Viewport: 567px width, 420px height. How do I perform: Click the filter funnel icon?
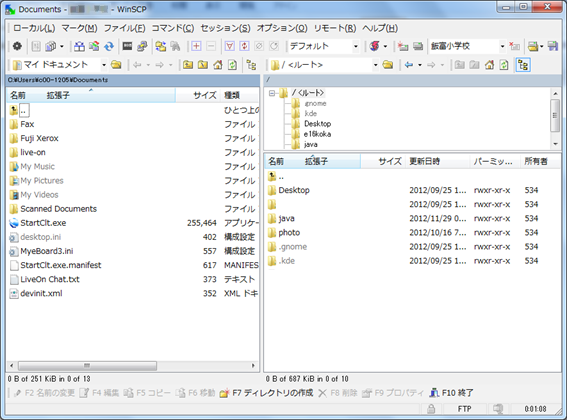click(x=230, y=46)
